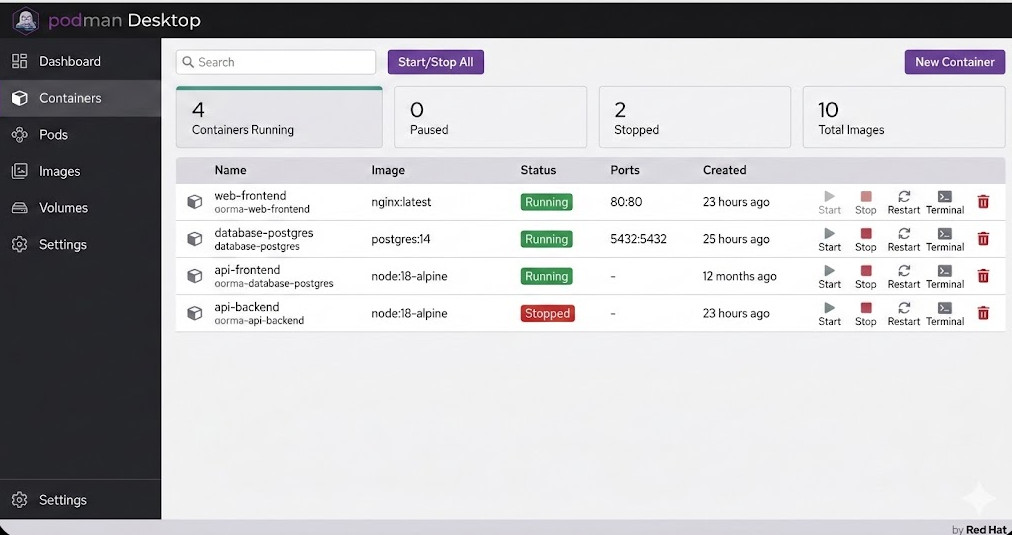Restart the api-backend container
Image resolution: width=1012 pixels, height=535 pixels.
point(904,314)
